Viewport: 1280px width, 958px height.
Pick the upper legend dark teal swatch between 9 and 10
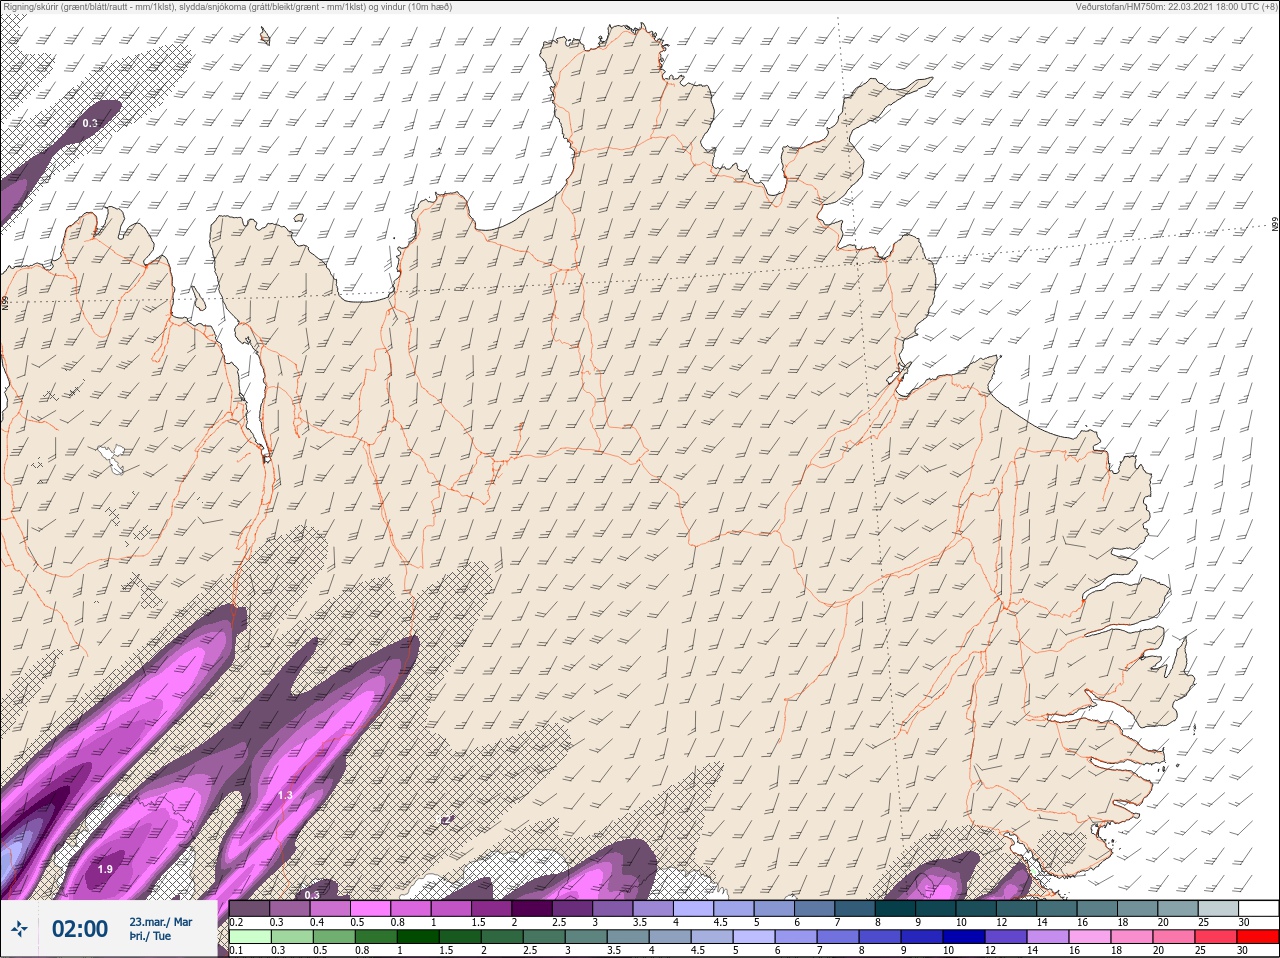[936, 909]
